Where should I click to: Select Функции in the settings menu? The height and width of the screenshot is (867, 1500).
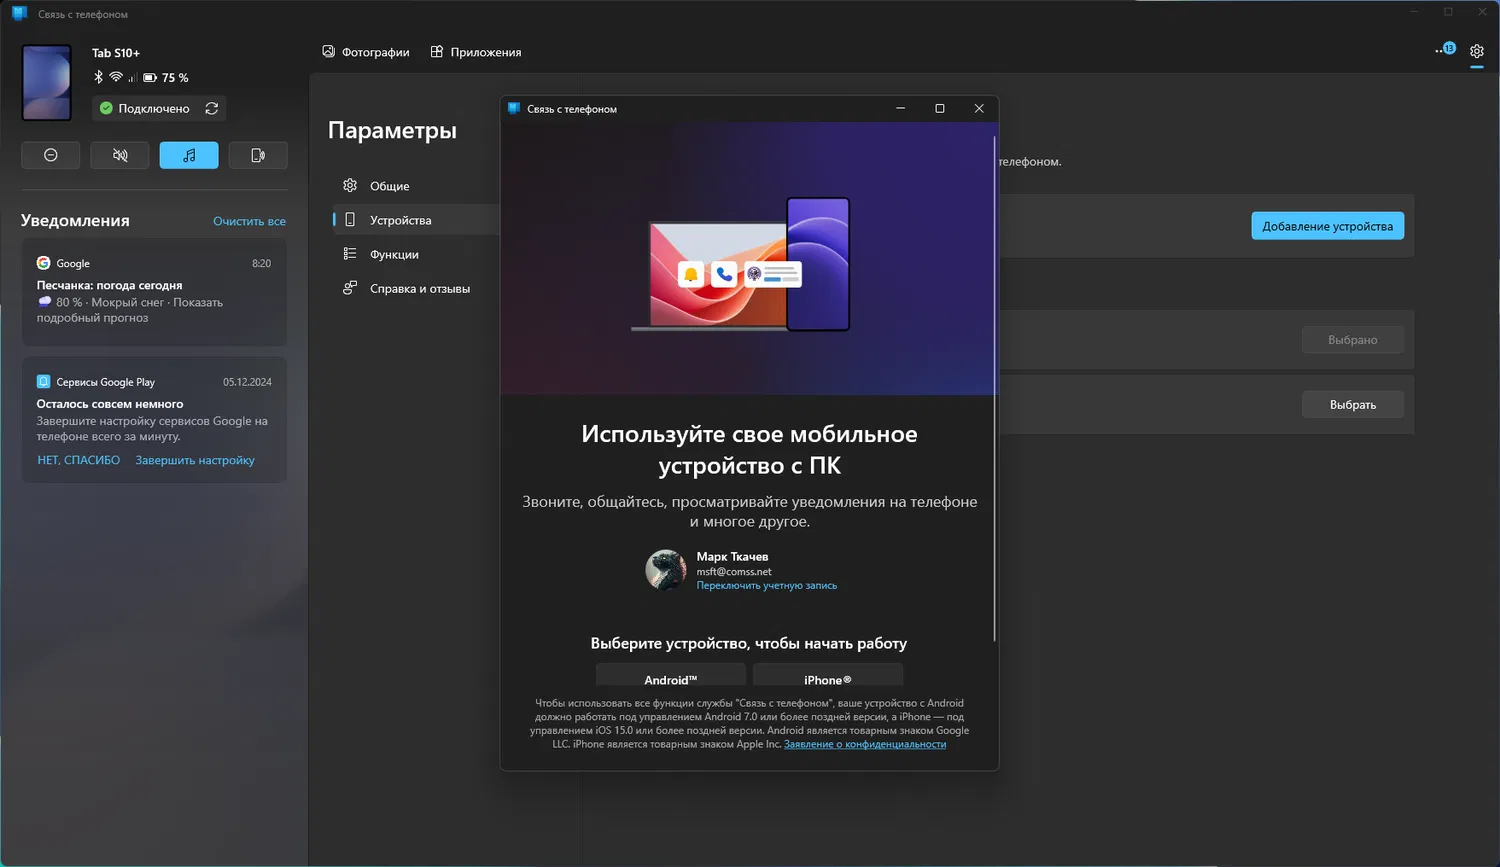click(416, 254)
